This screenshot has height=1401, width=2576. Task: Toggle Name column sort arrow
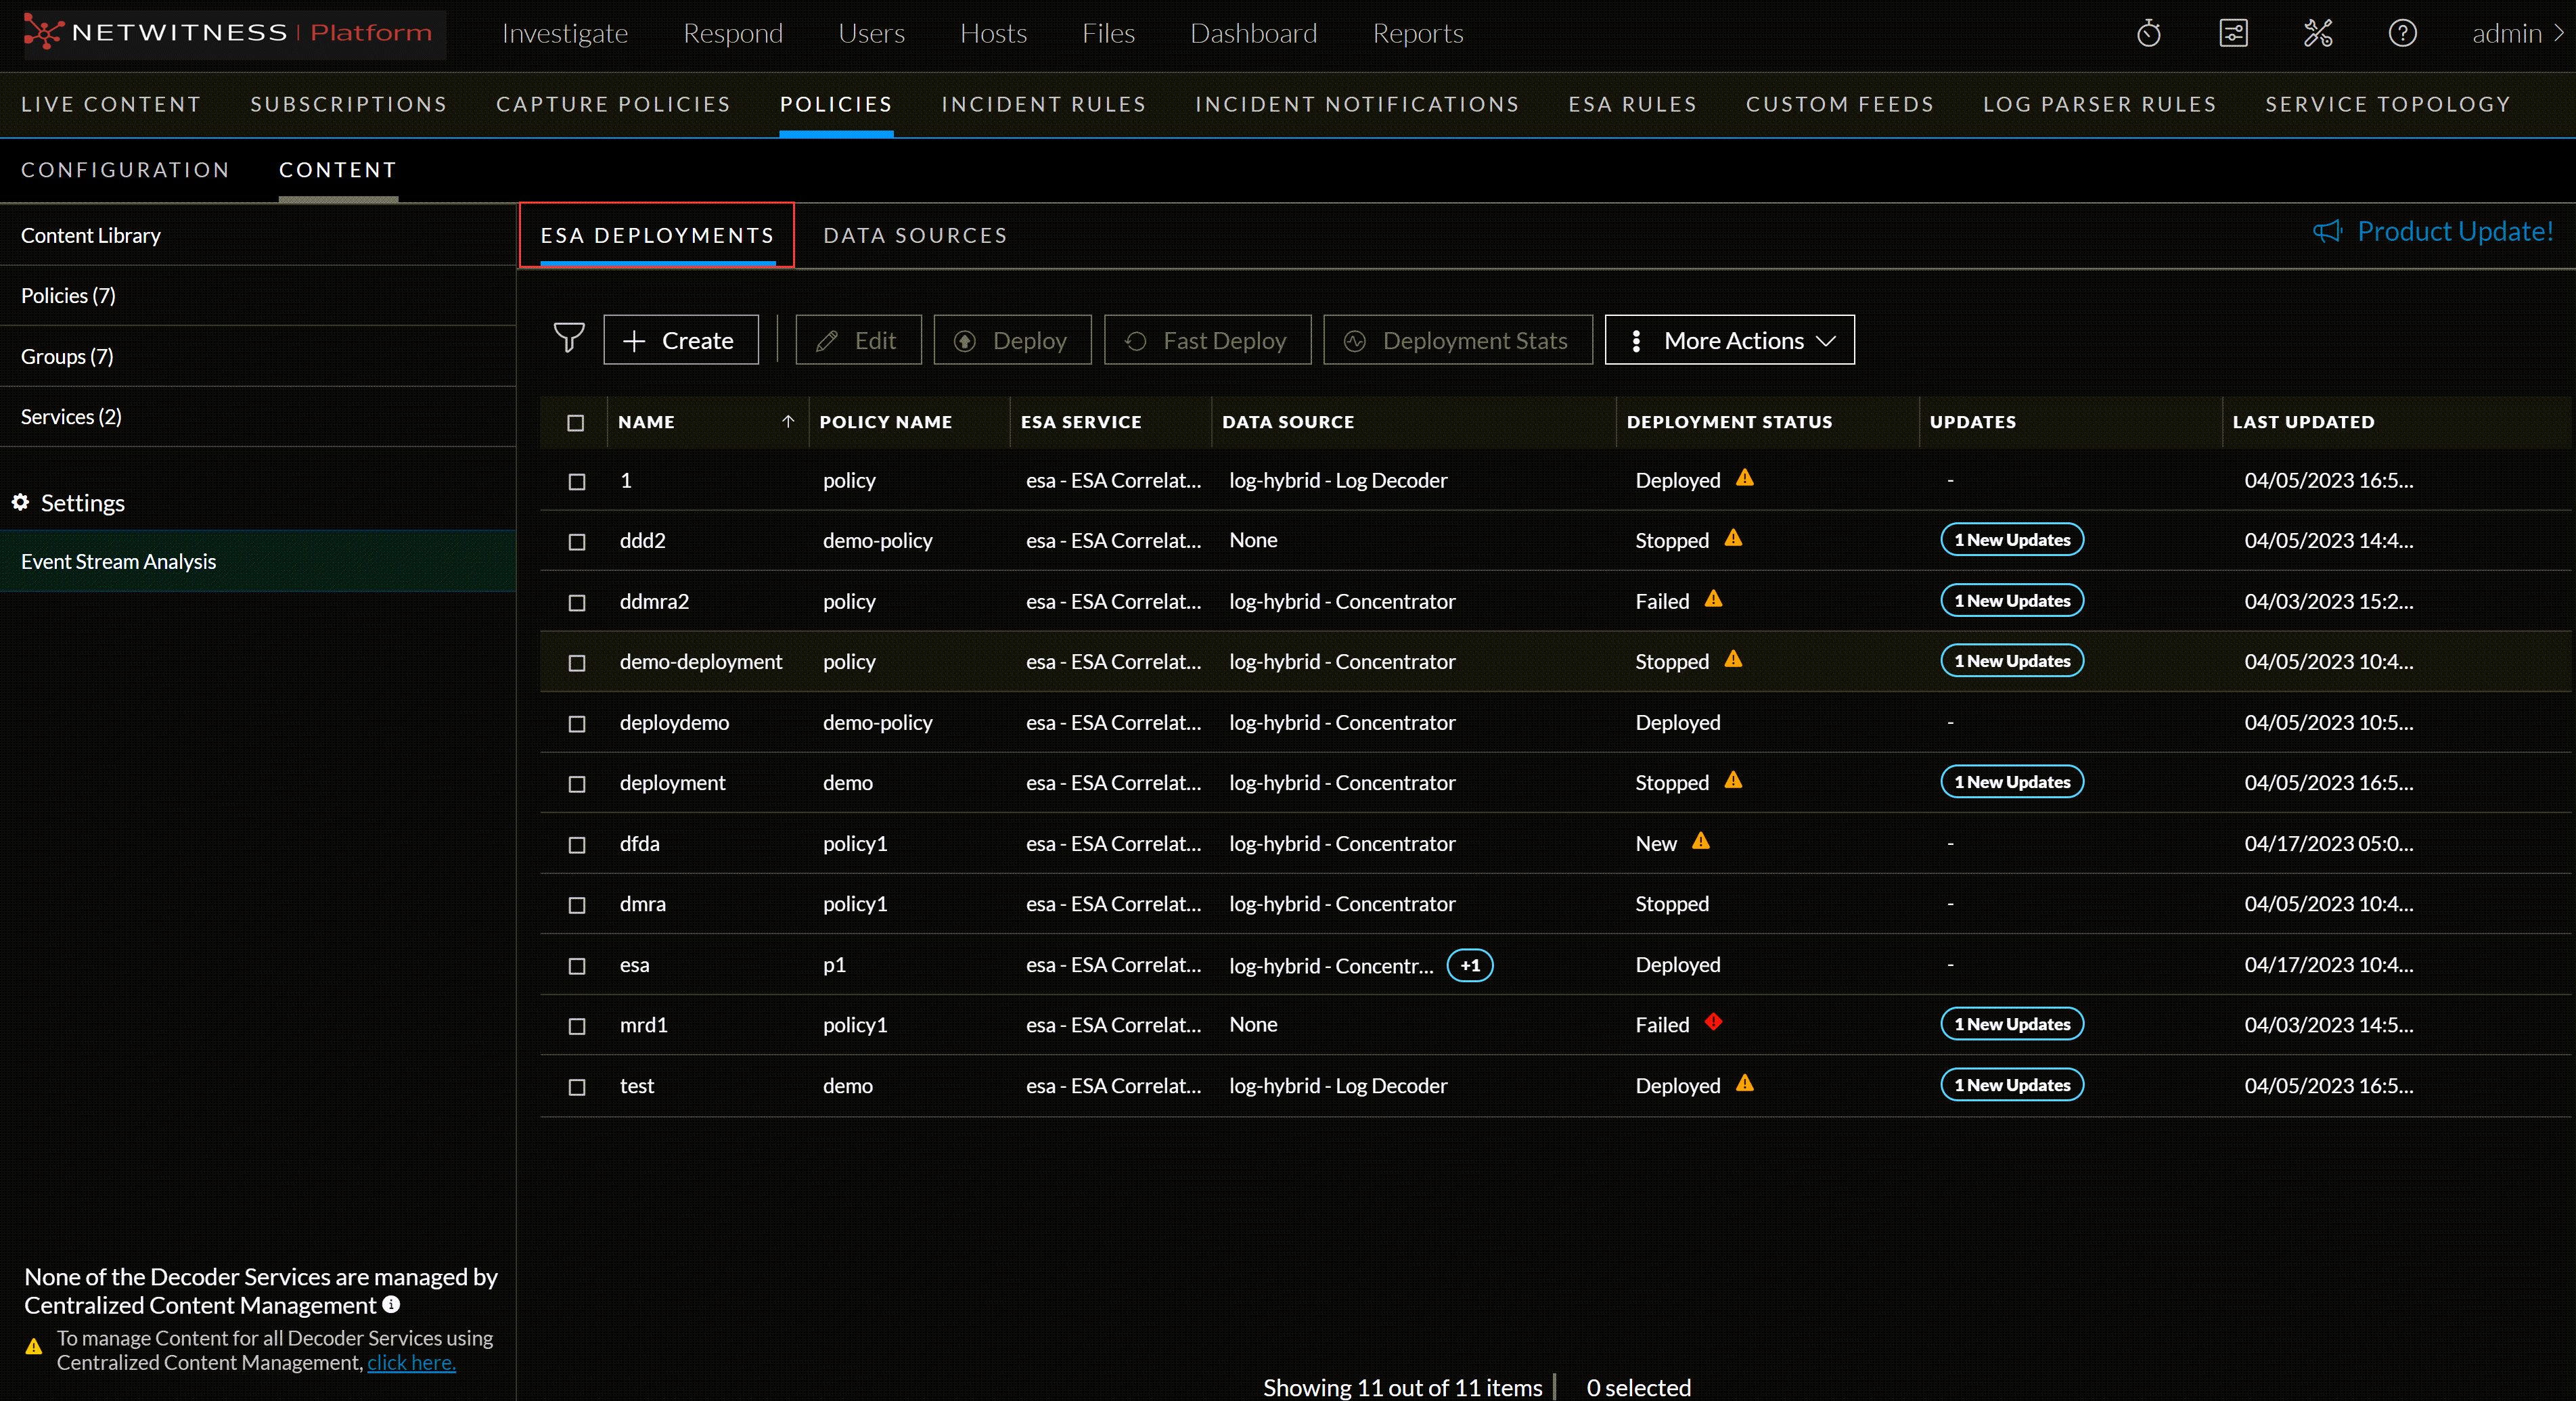tap(788, 421)
